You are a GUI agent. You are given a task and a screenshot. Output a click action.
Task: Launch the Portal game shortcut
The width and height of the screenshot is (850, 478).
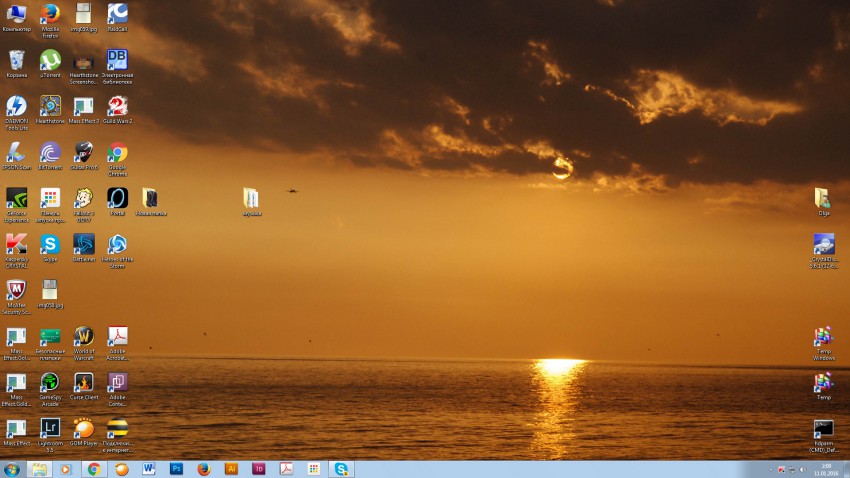pos(117,198)
